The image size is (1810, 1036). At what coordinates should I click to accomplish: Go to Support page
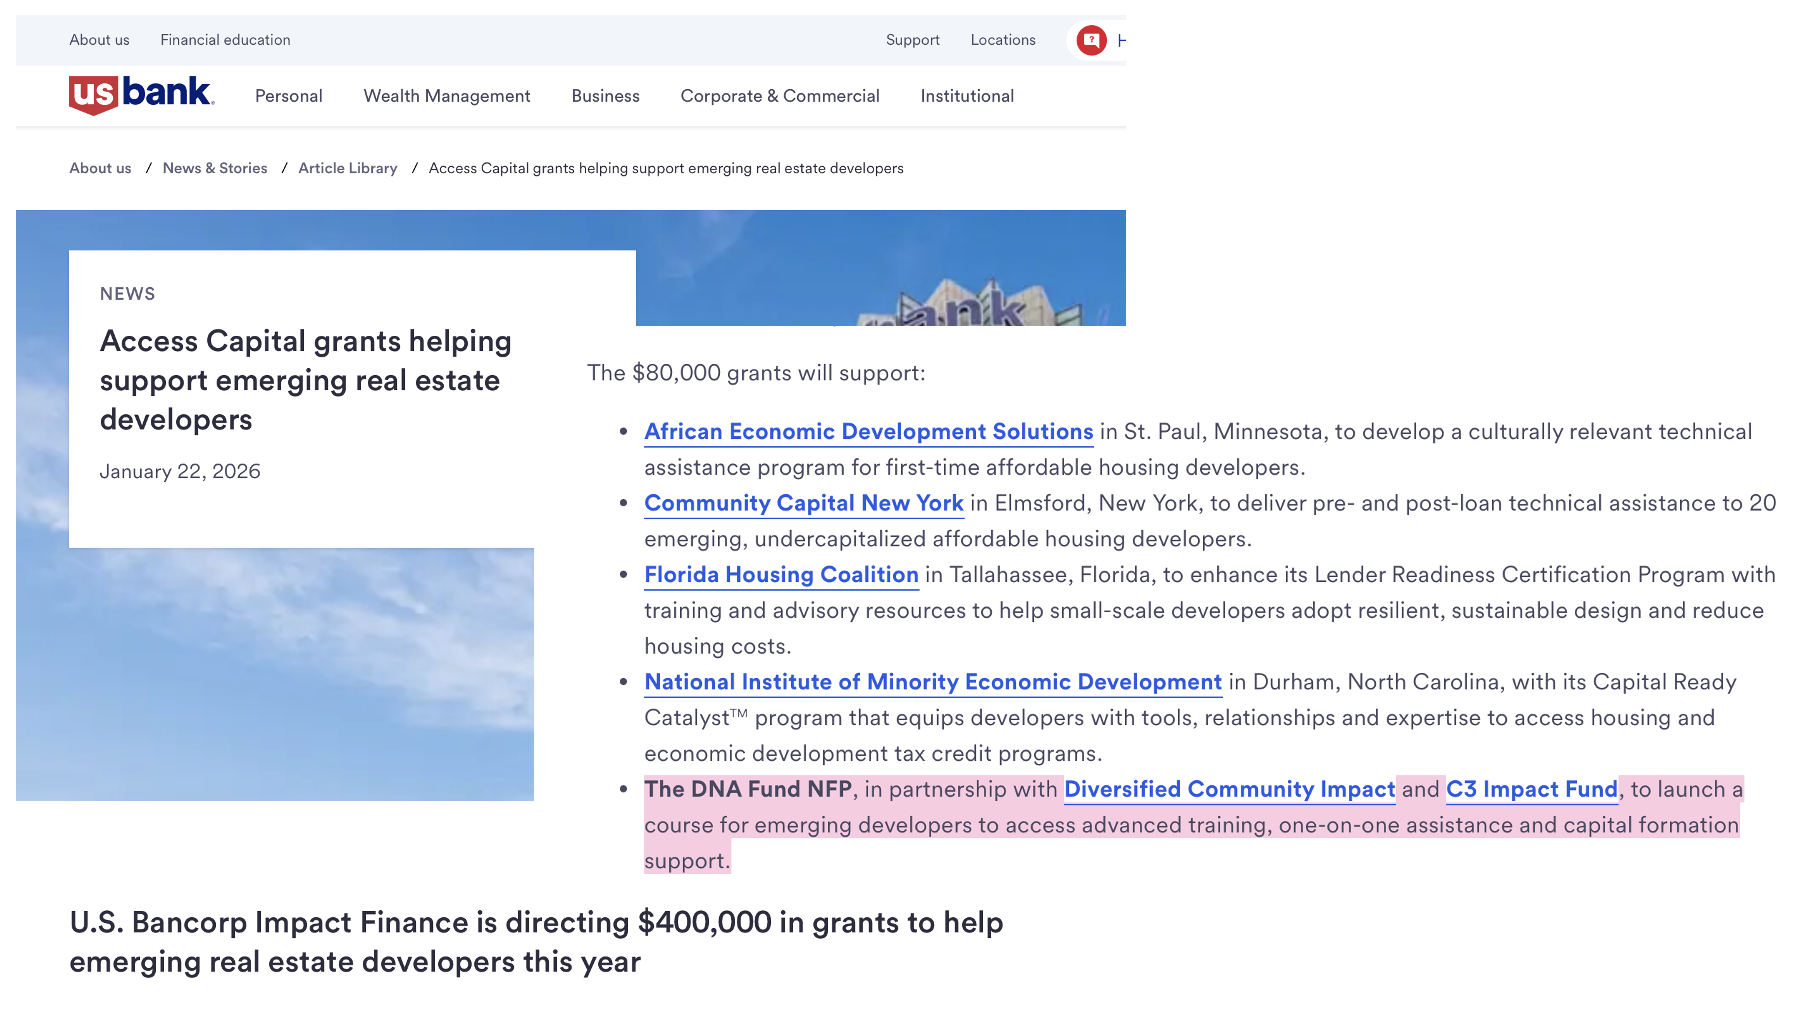click(x=912, y=40)
